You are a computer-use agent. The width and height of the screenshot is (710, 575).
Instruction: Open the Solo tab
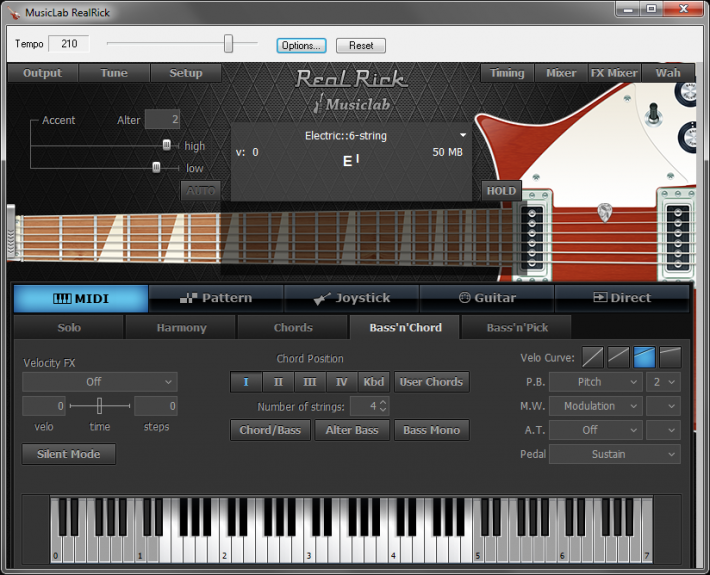coord(69,327)
